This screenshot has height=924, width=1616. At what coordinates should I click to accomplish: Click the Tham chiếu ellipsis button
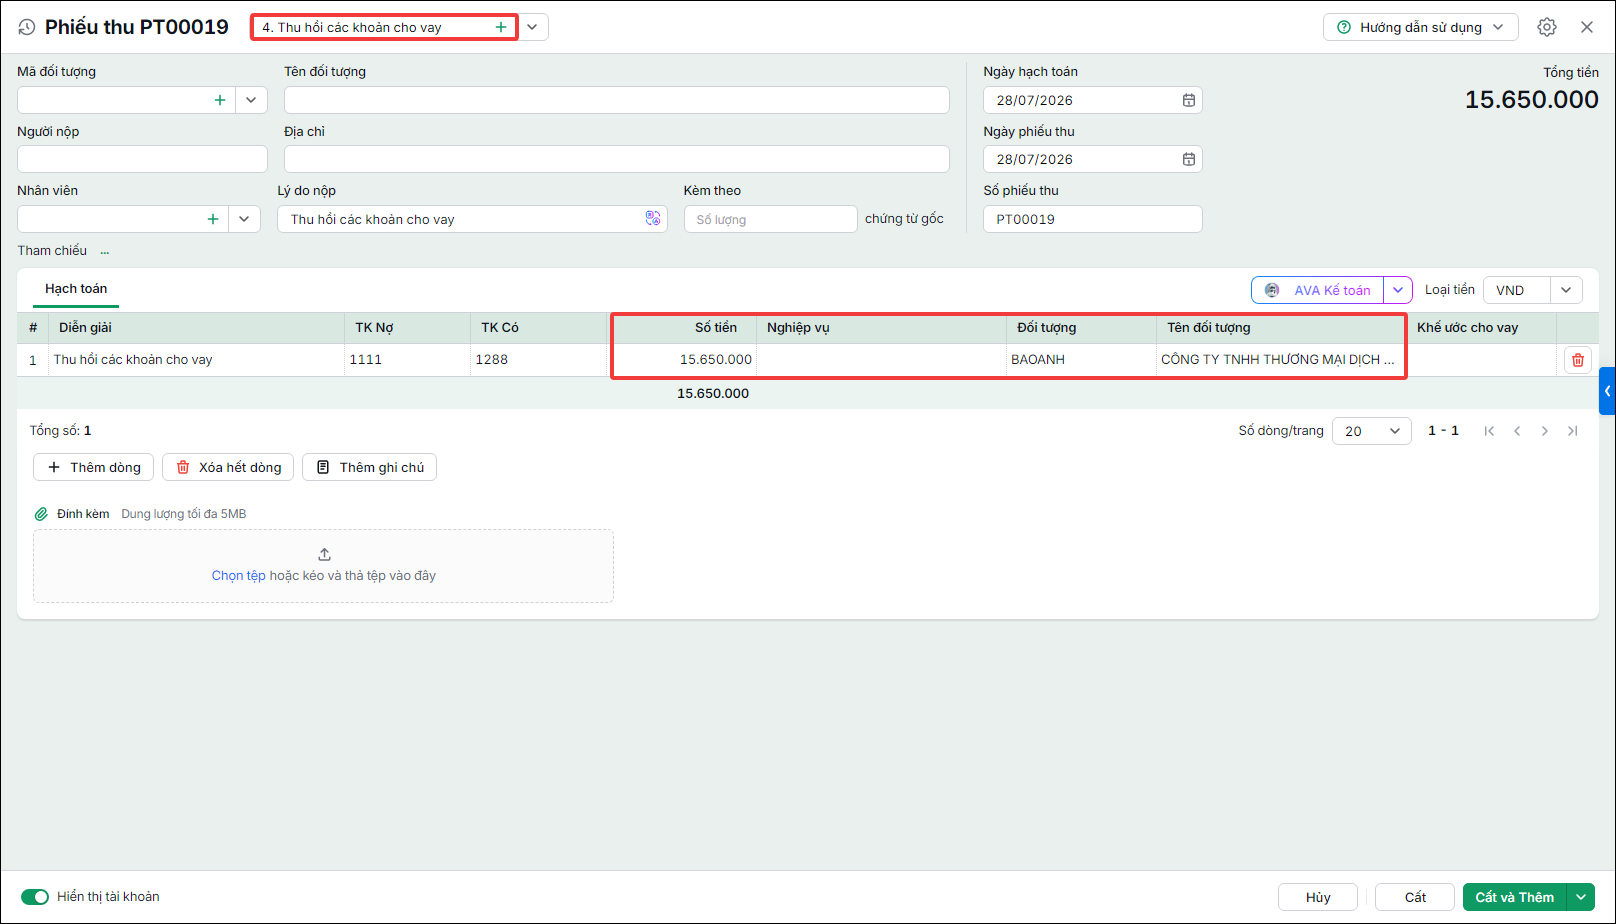(105, 252)
